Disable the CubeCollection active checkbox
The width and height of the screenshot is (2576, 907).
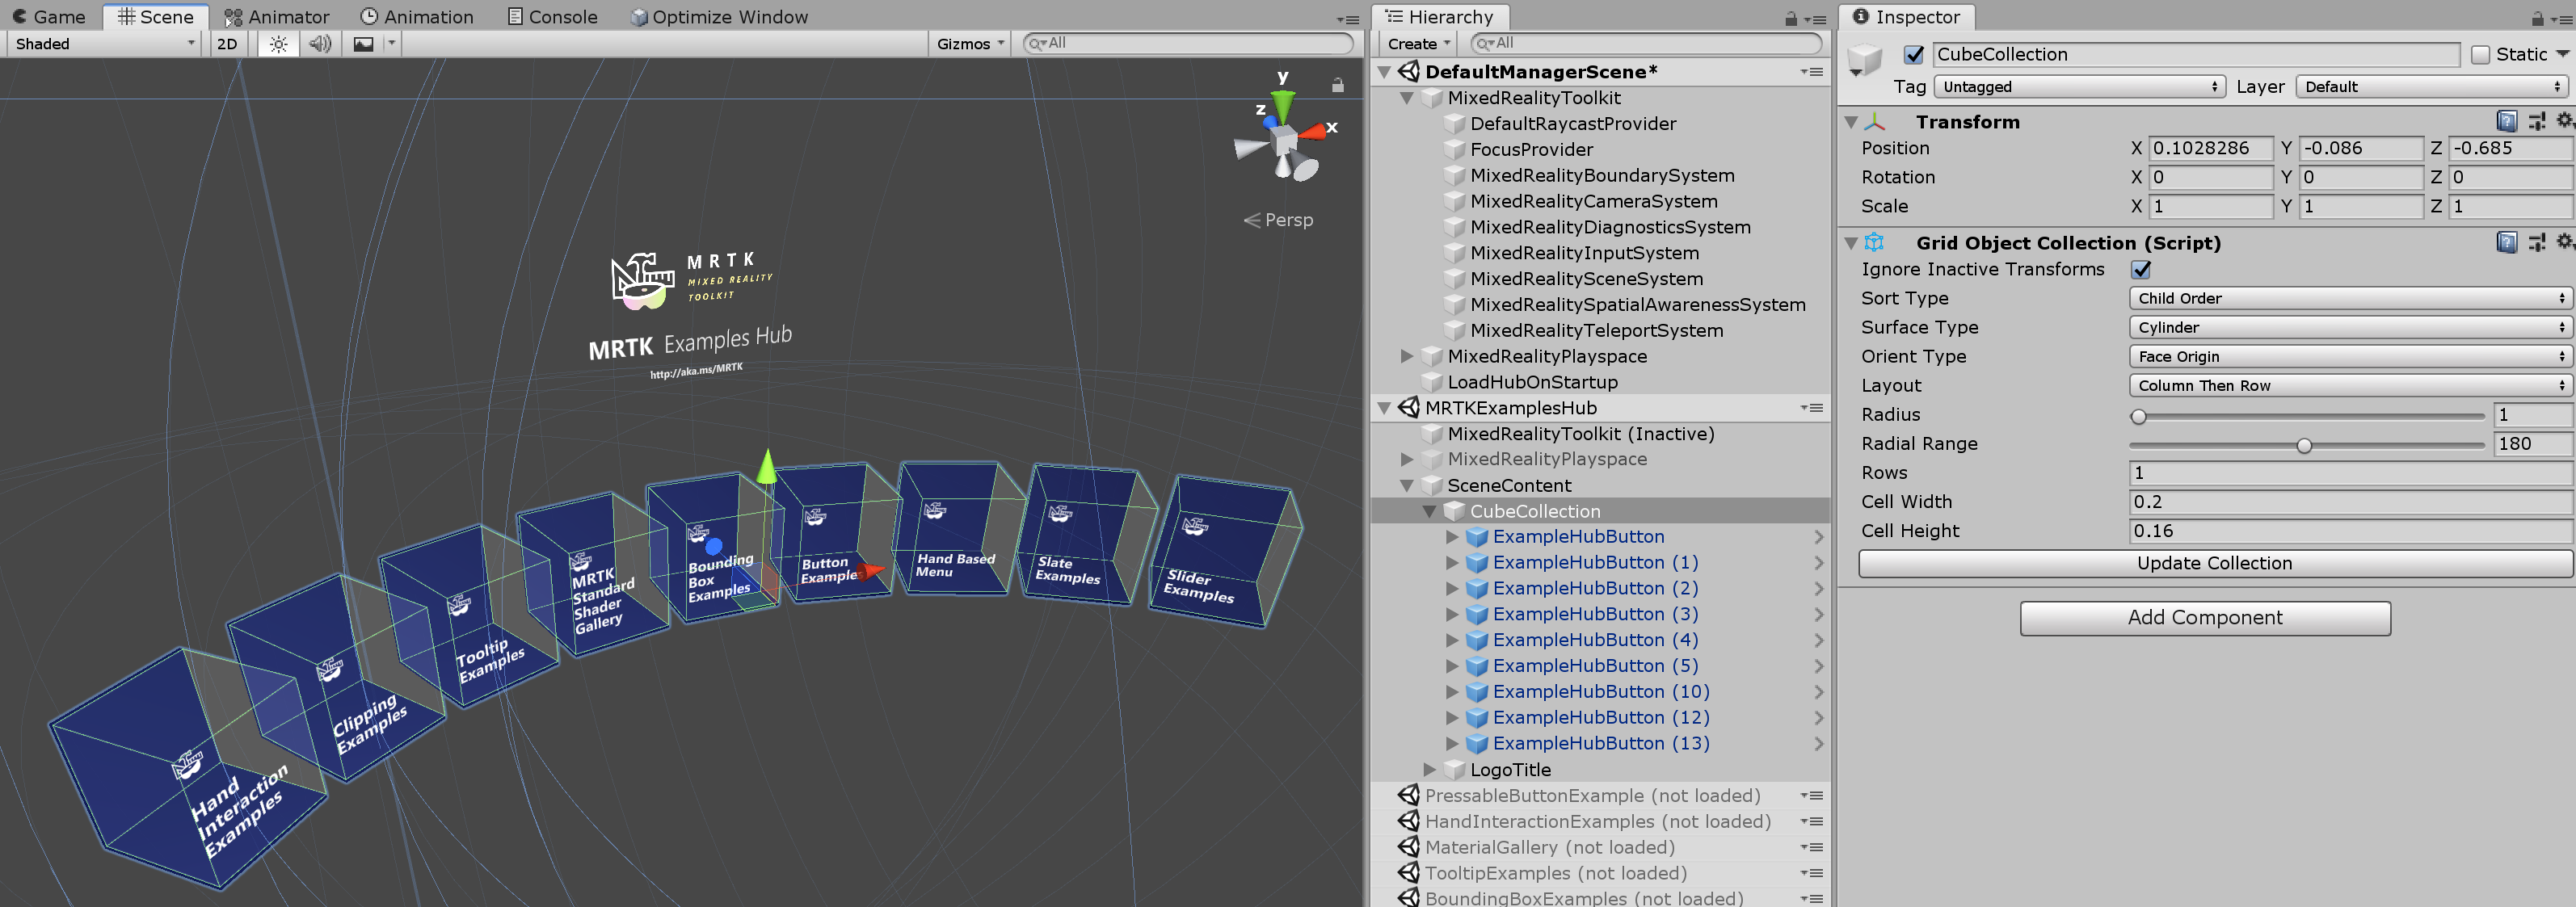(1913, 54)
